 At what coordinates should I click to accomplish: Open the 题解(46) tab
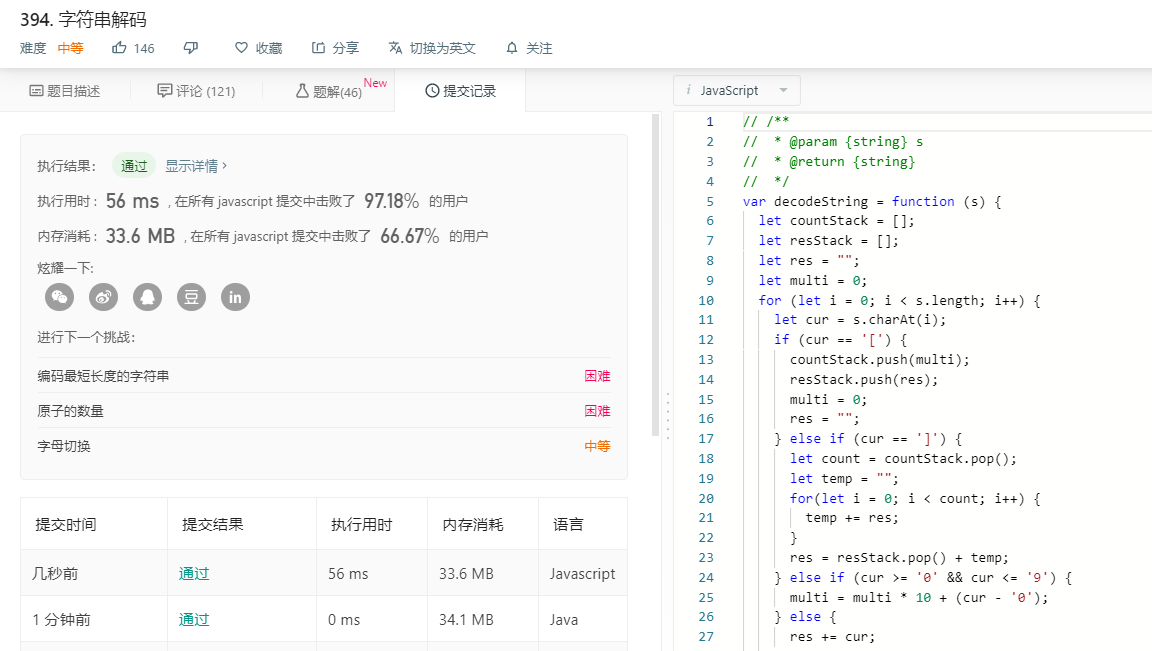pos(328,91)
